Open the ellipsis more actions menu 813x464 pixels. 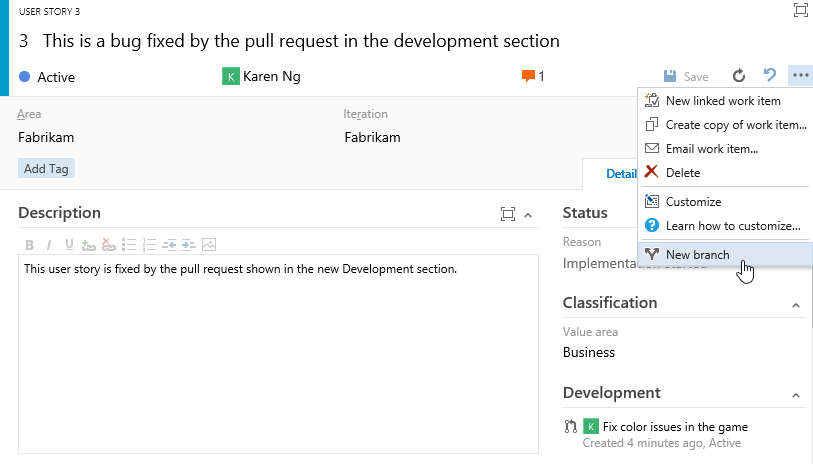(801, 76)
